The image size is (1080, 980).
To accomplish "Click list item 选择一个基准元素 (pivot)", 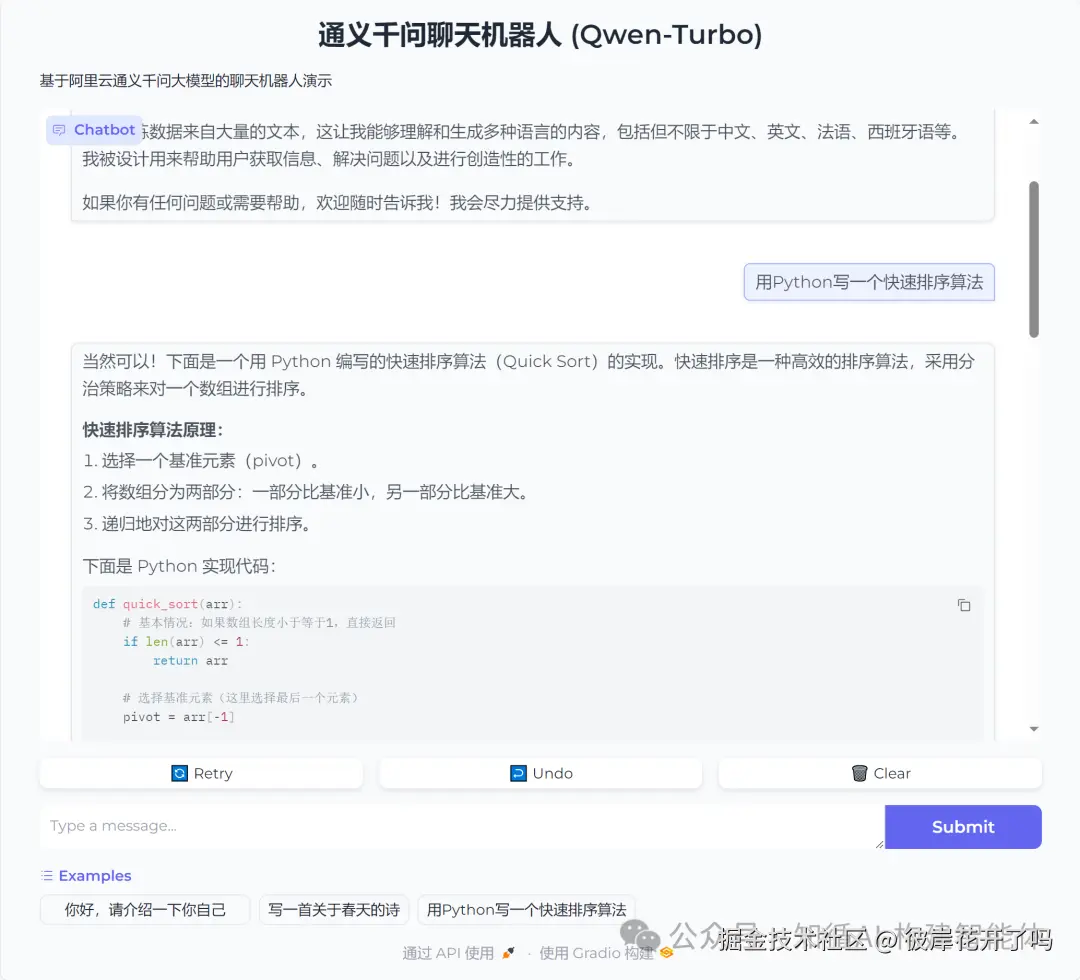I will [200, 461].
